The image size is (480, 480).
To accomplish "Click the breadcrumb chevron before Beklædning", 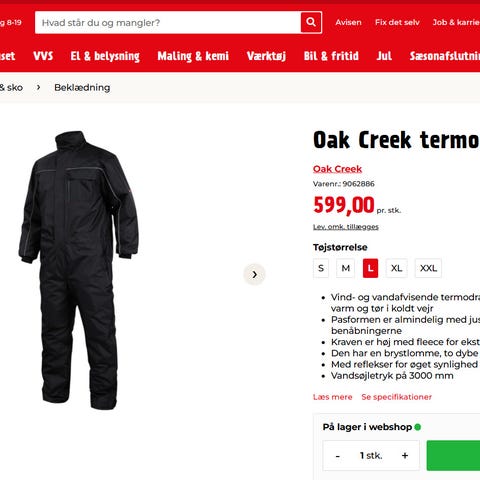I will (x=39, y=87).
